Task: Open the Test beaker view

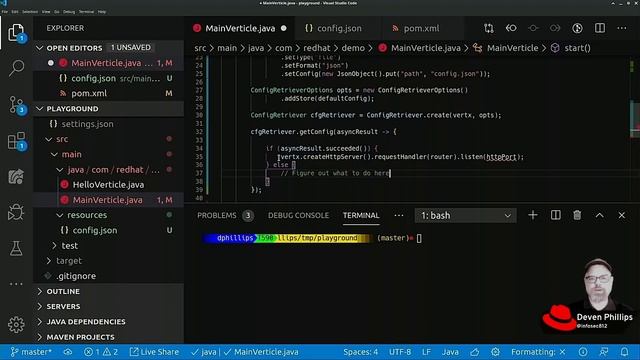Action: [16, 248]
